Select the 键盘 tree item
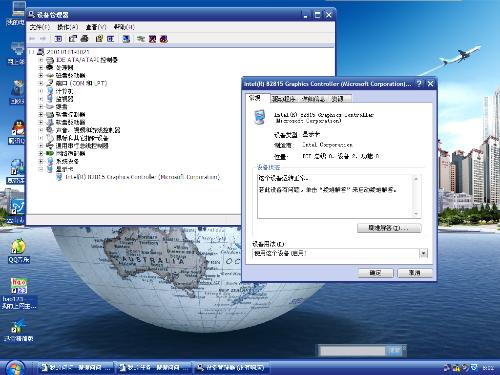 (62, 107)
